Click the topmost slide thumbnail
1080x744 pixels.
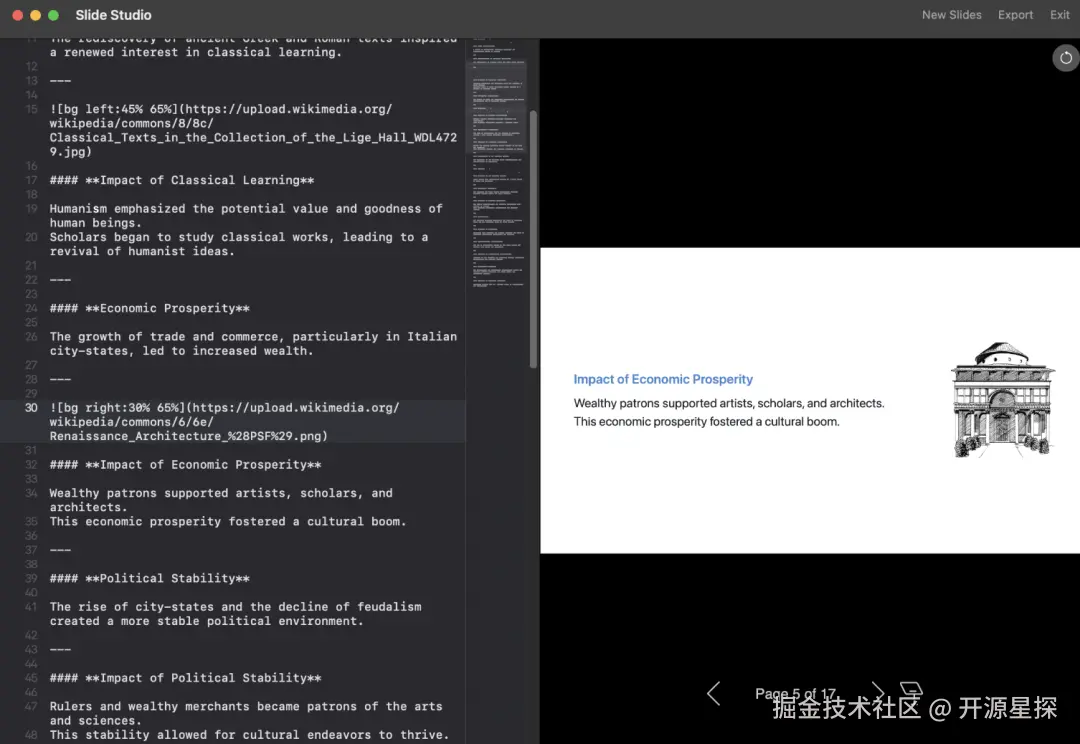pyautogui.click(x=502, y=47)
